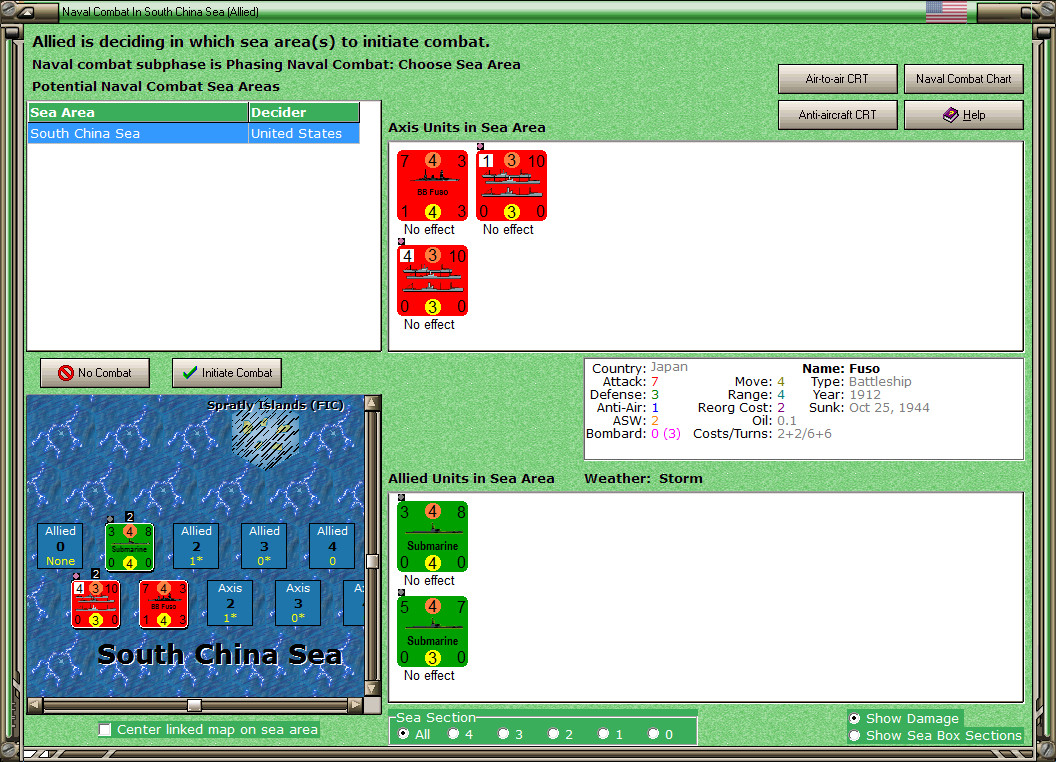Viewport: 1056px width, 762px height.
Task: Click the Country: Japan text
Action: [640, 368]
